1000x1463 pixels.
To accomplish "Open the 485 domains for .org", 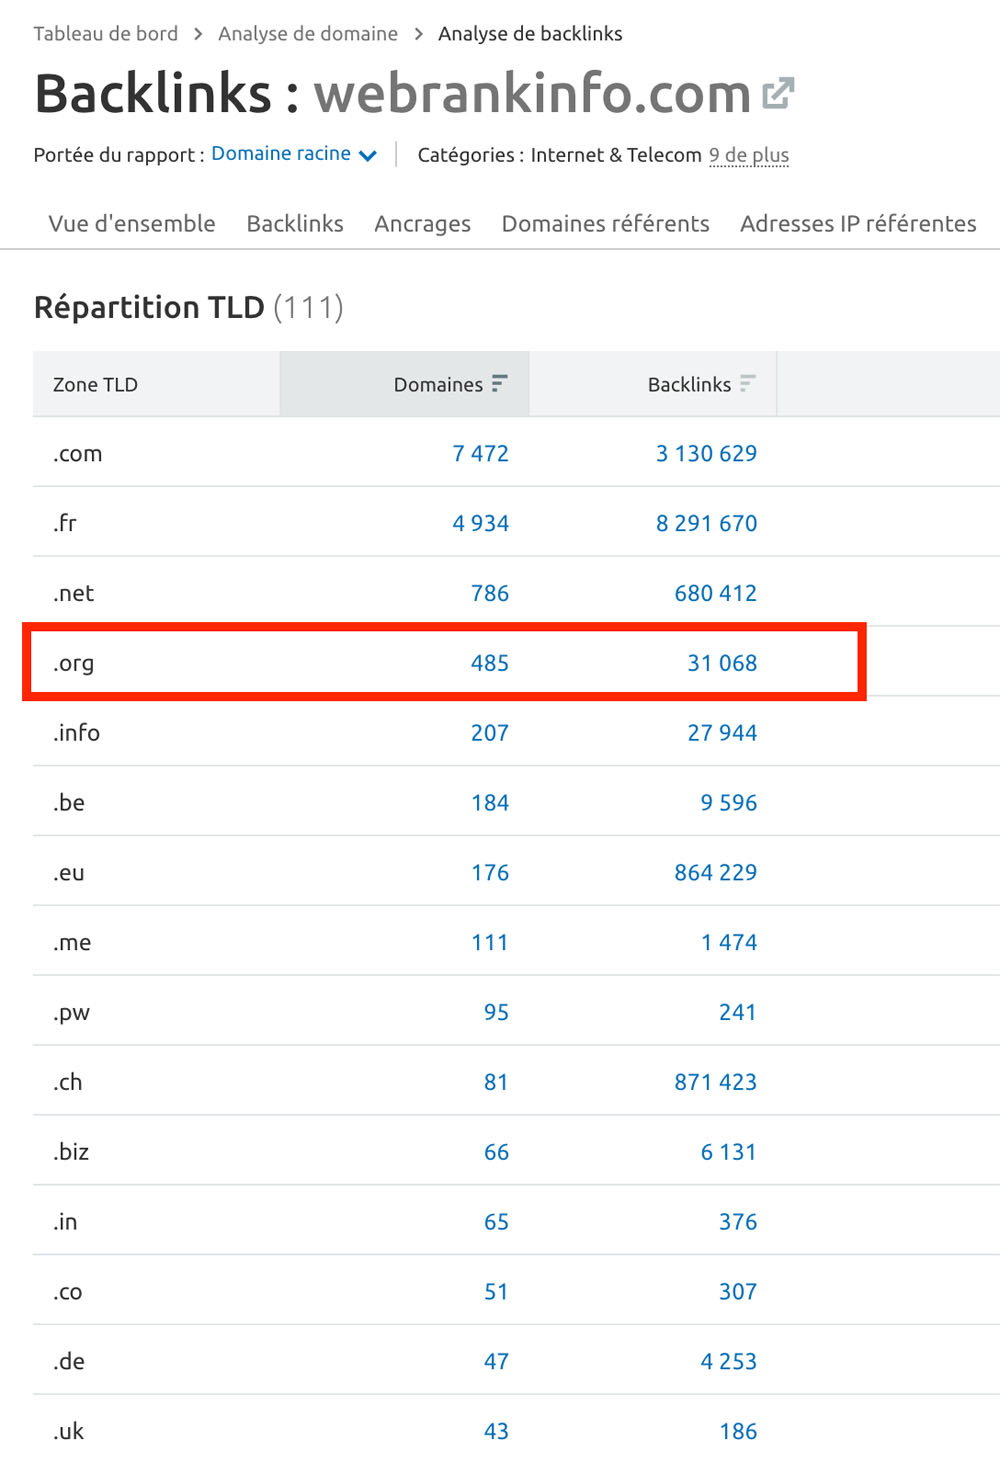I will [x=490, y=663].
